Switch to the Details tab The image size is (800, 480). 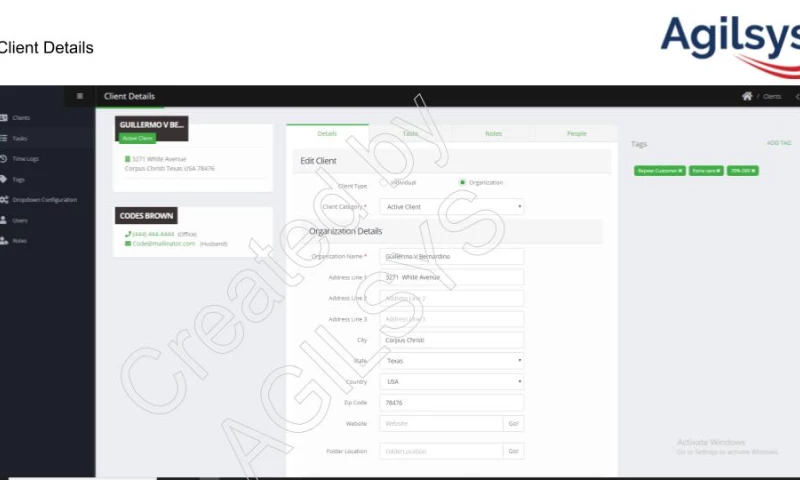point(327,134)
